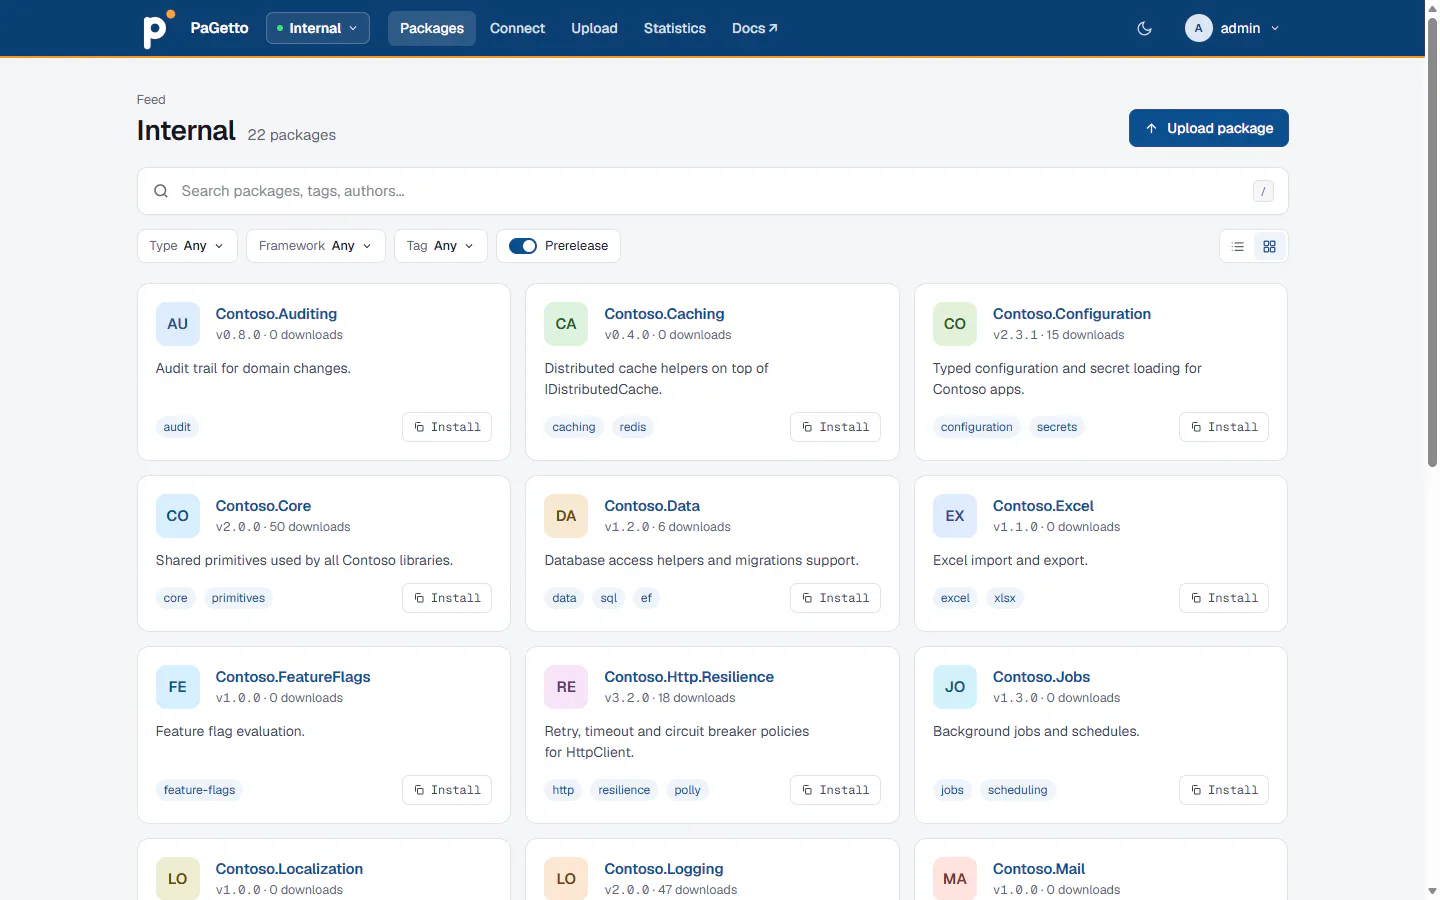Disable the Prerelease toggle switch
Viewport: 1440px width, 900px height.
click(x=523, y=246)
